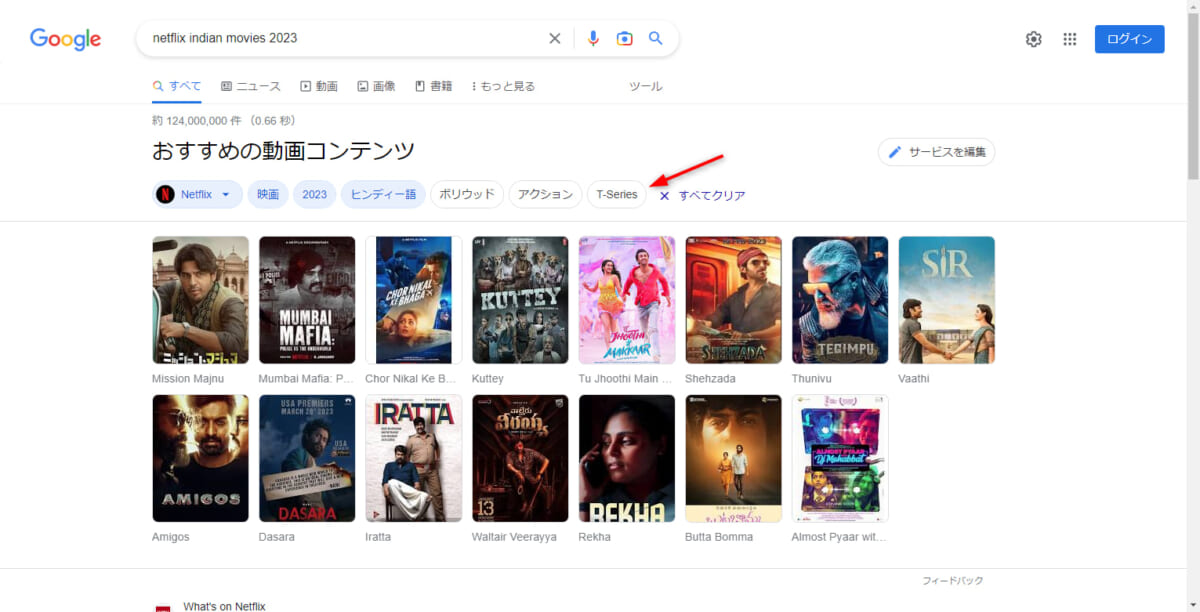Expand the Netflix provider dropdown

pos(198,194)
